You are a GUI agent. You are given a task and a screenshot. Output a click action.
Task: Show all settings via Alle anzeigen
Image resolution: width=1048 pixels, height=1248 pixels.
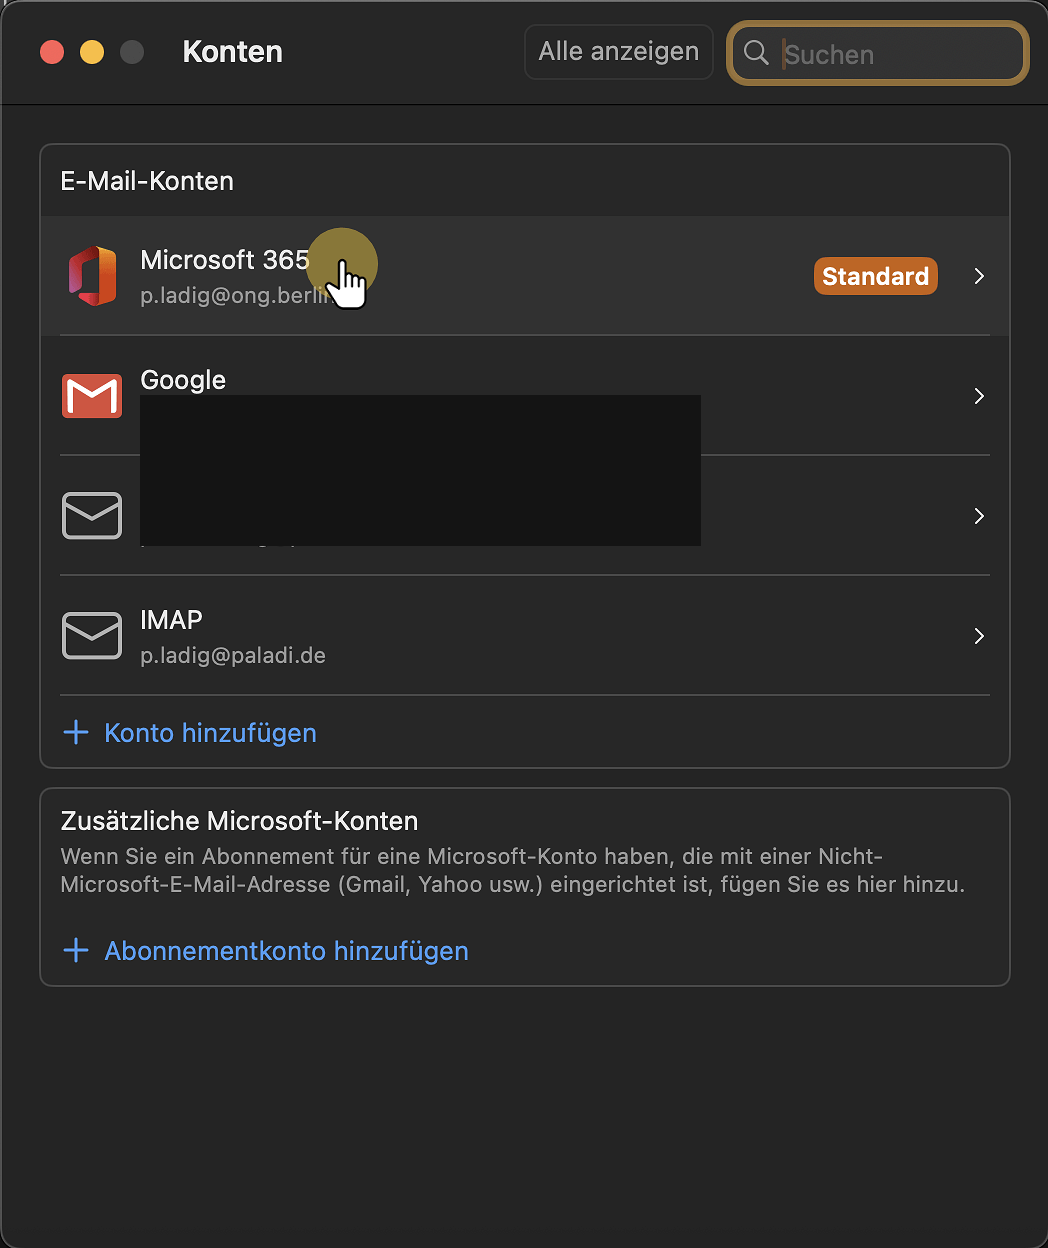pyautogui.click(x=619, y=52)
